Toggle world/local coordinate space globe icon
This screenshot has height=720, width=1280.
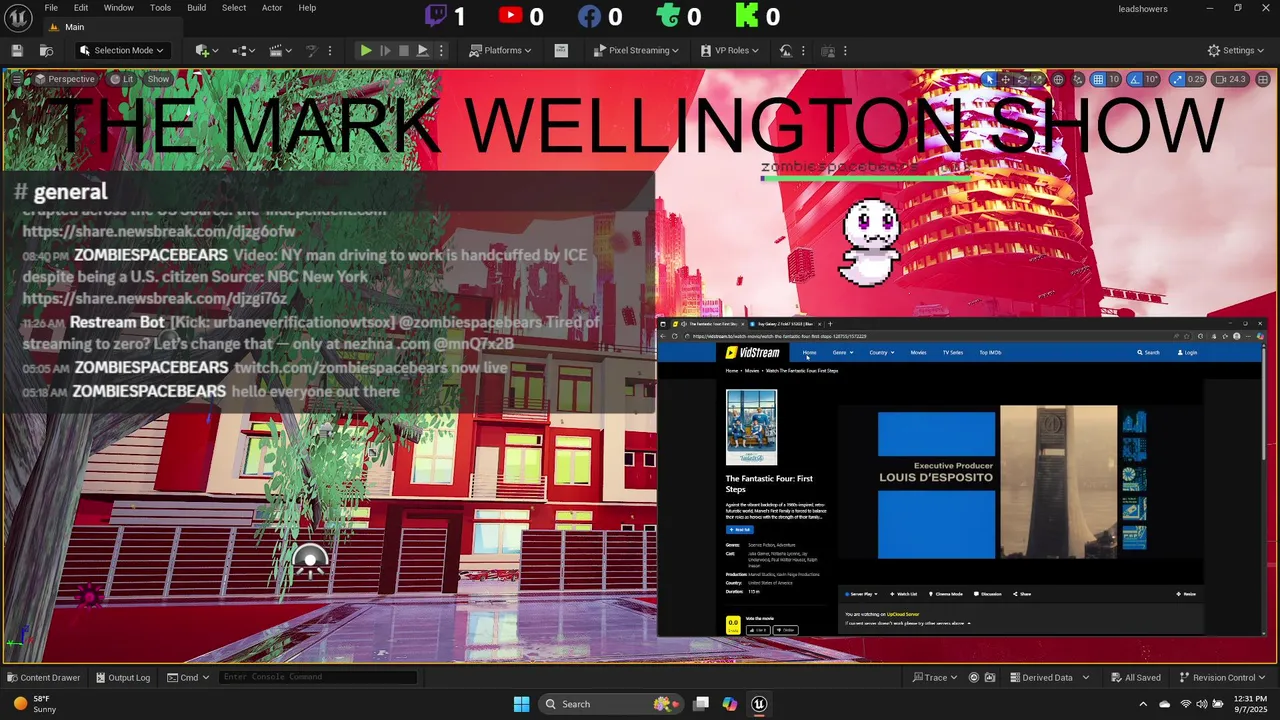1059,79
